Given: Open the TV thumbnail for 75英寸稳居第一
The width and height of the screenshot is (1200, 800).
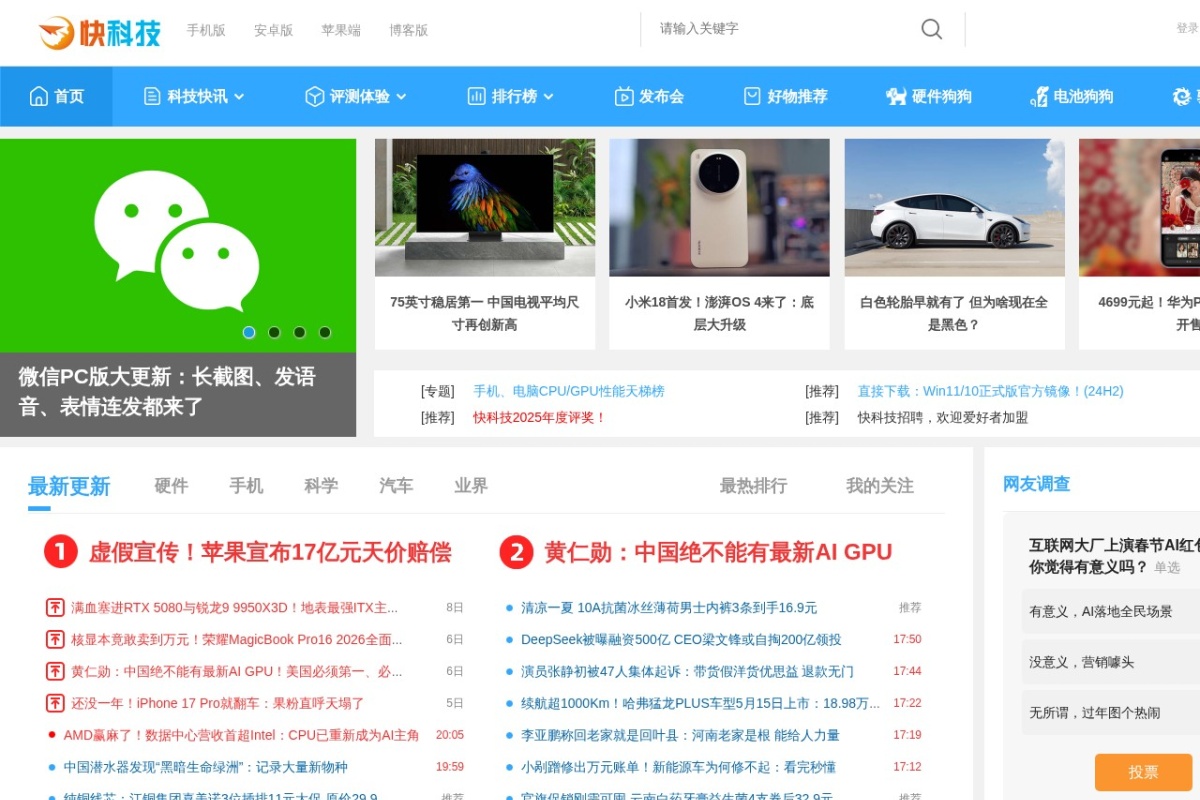Looking at the screenshot, I should (485, 207).
